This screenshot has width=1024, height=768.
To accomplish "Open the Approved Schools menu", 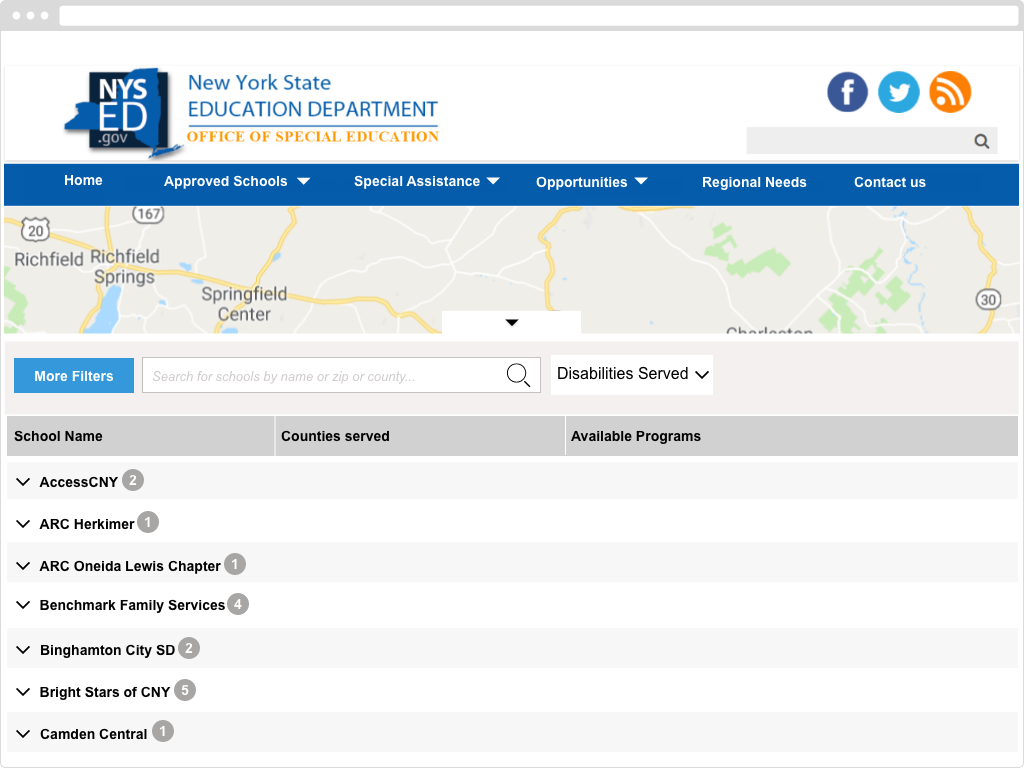I will click(x=237, y=182).
